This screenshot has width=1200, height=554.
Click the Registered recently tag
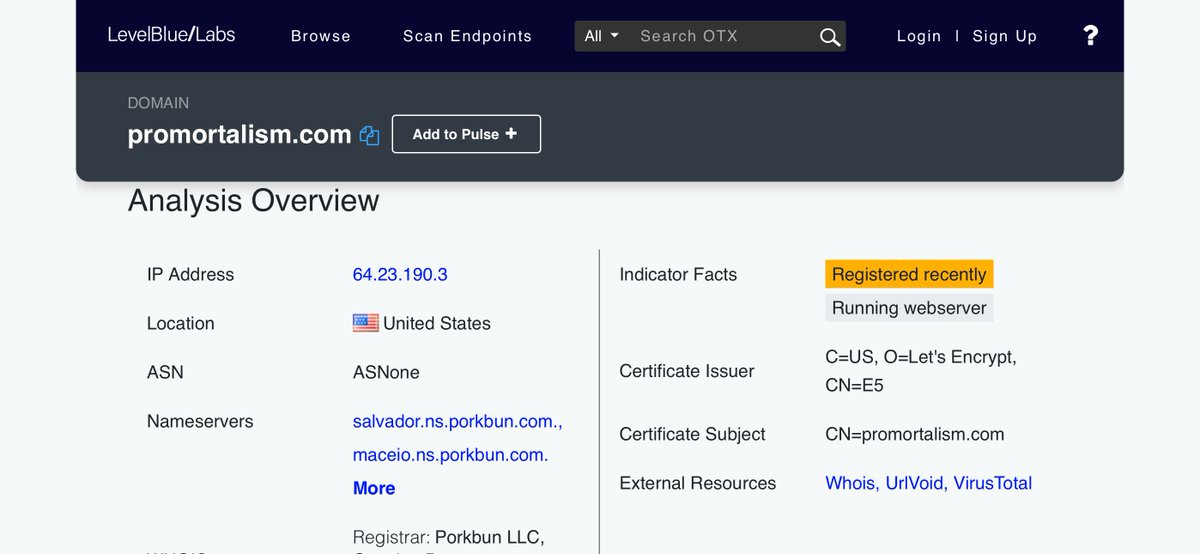(908, 274)
